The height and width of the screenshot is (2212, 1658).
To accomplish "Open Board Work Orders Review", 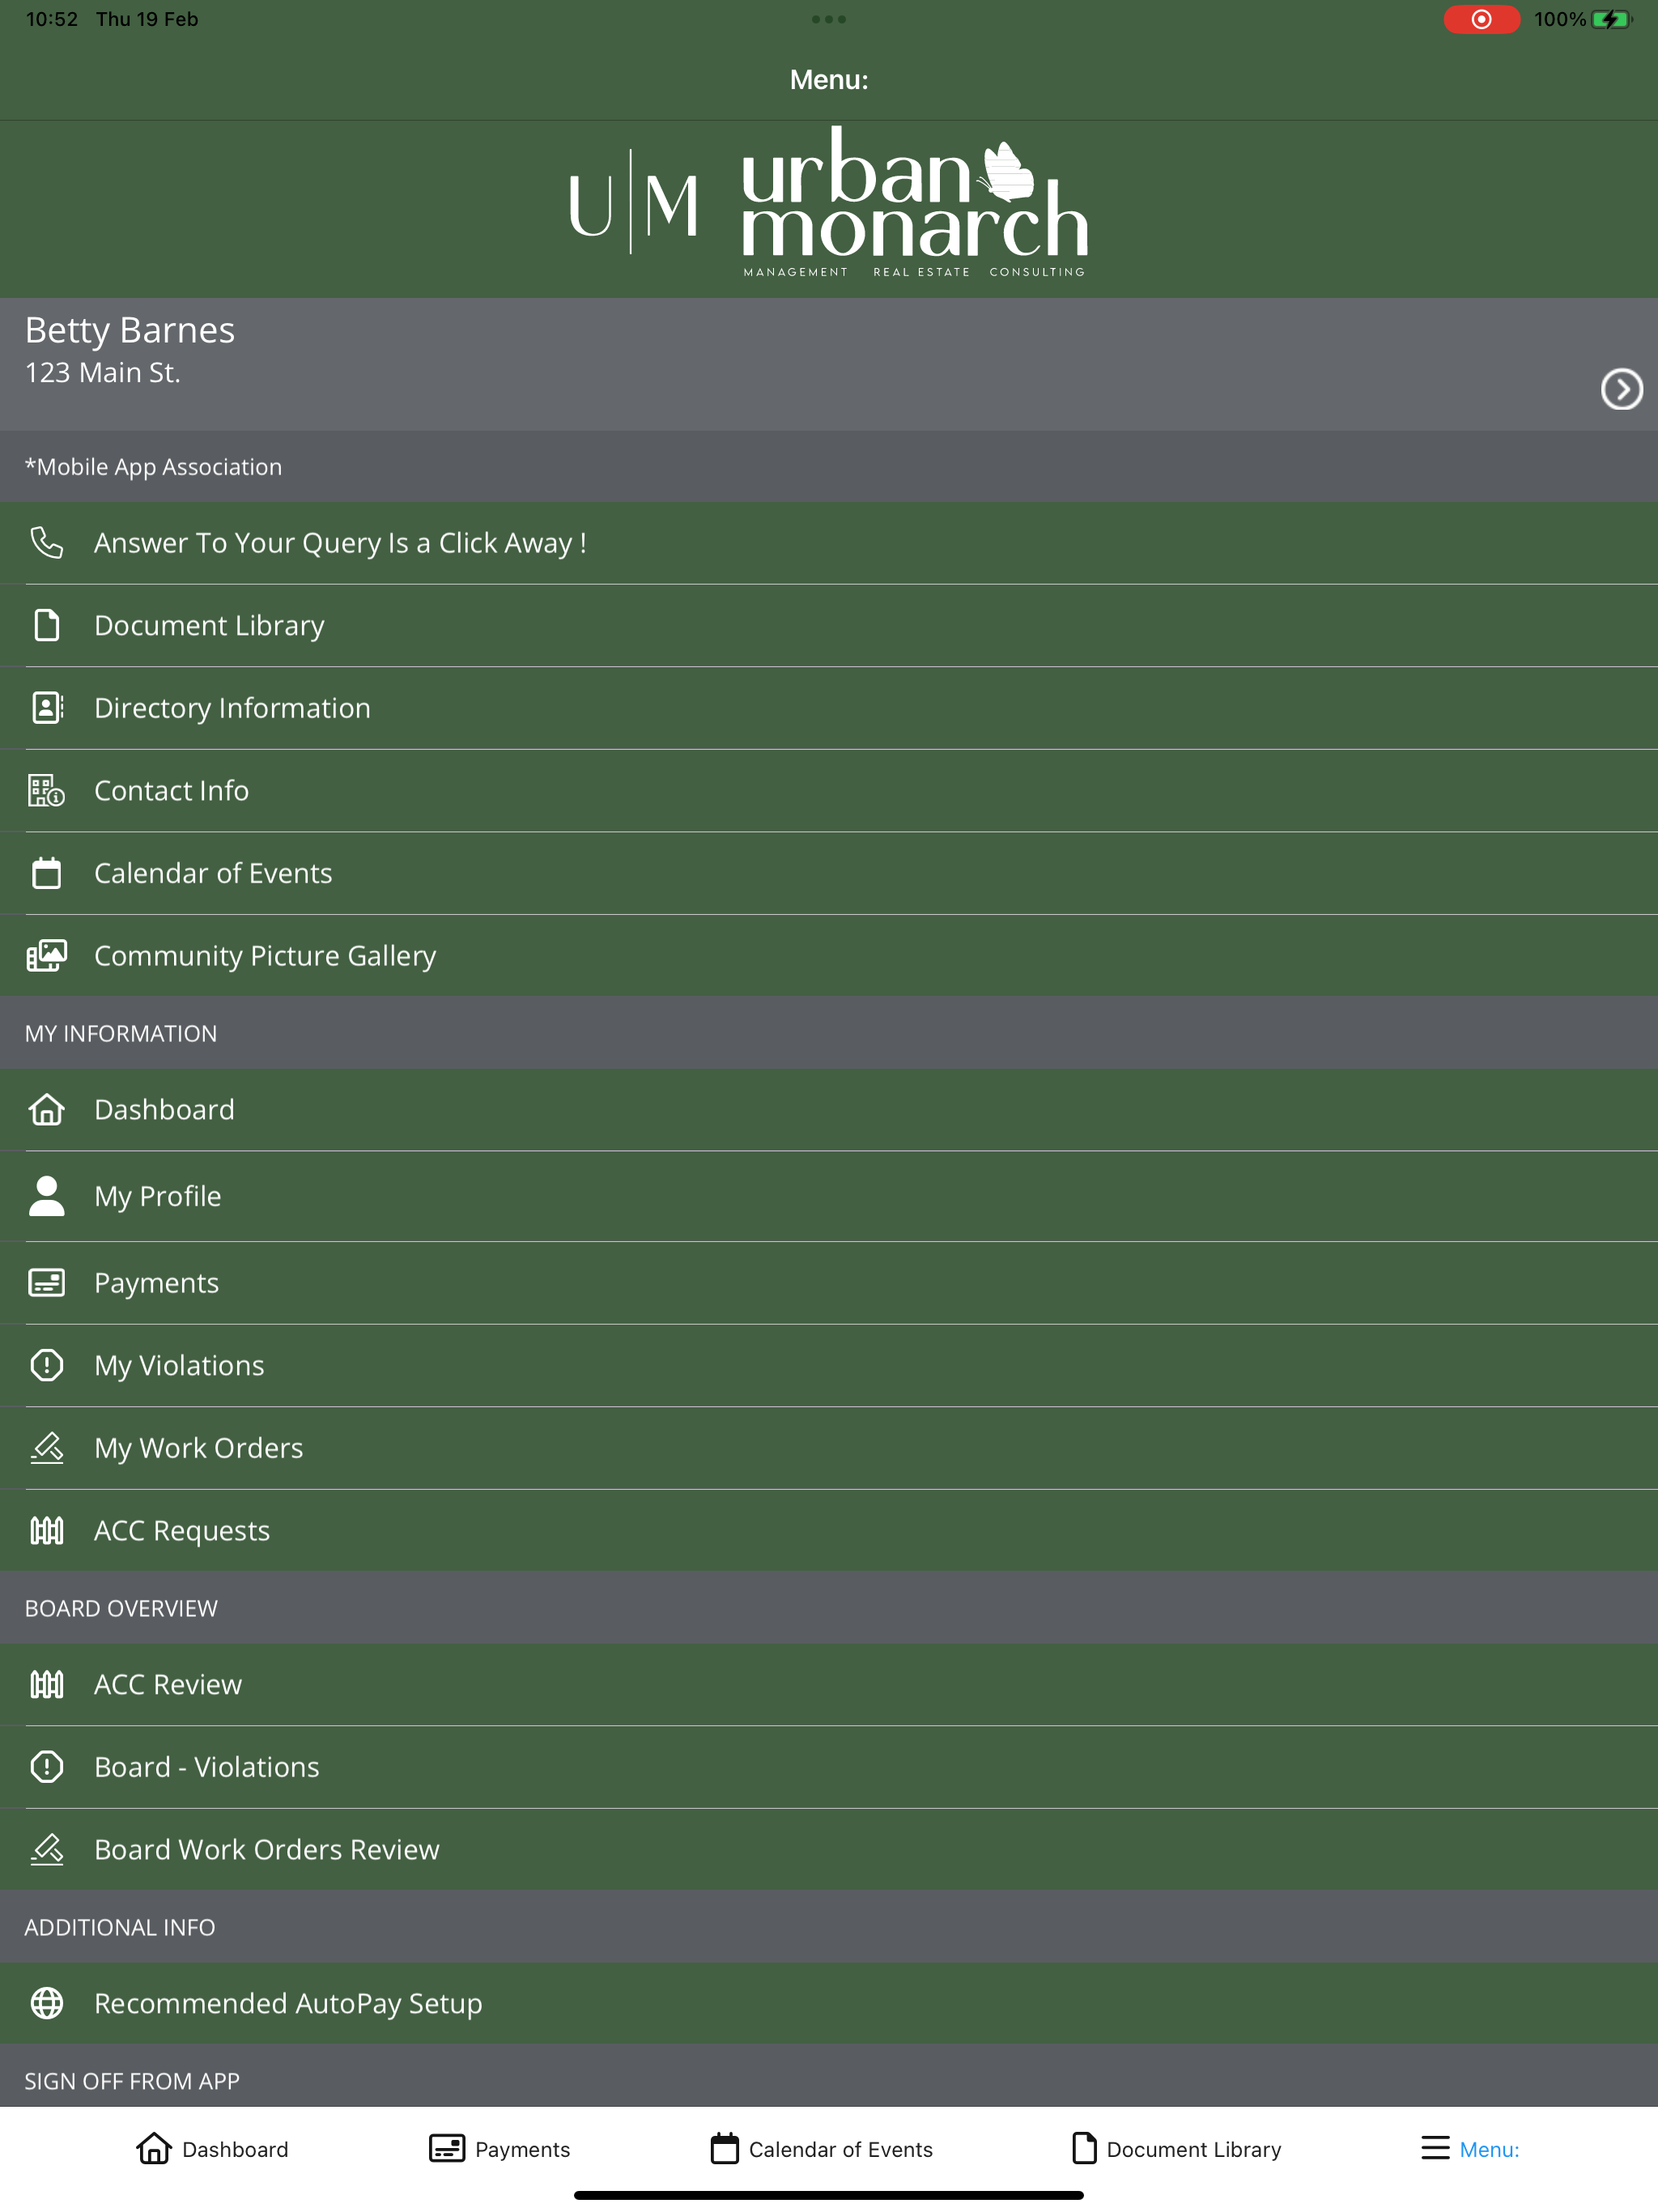I will click(x=829, y=1850).
